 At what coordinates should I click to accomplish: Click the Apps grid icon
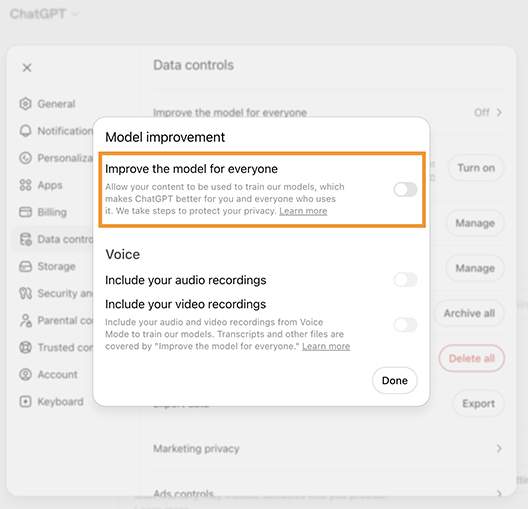coord(26,185)
